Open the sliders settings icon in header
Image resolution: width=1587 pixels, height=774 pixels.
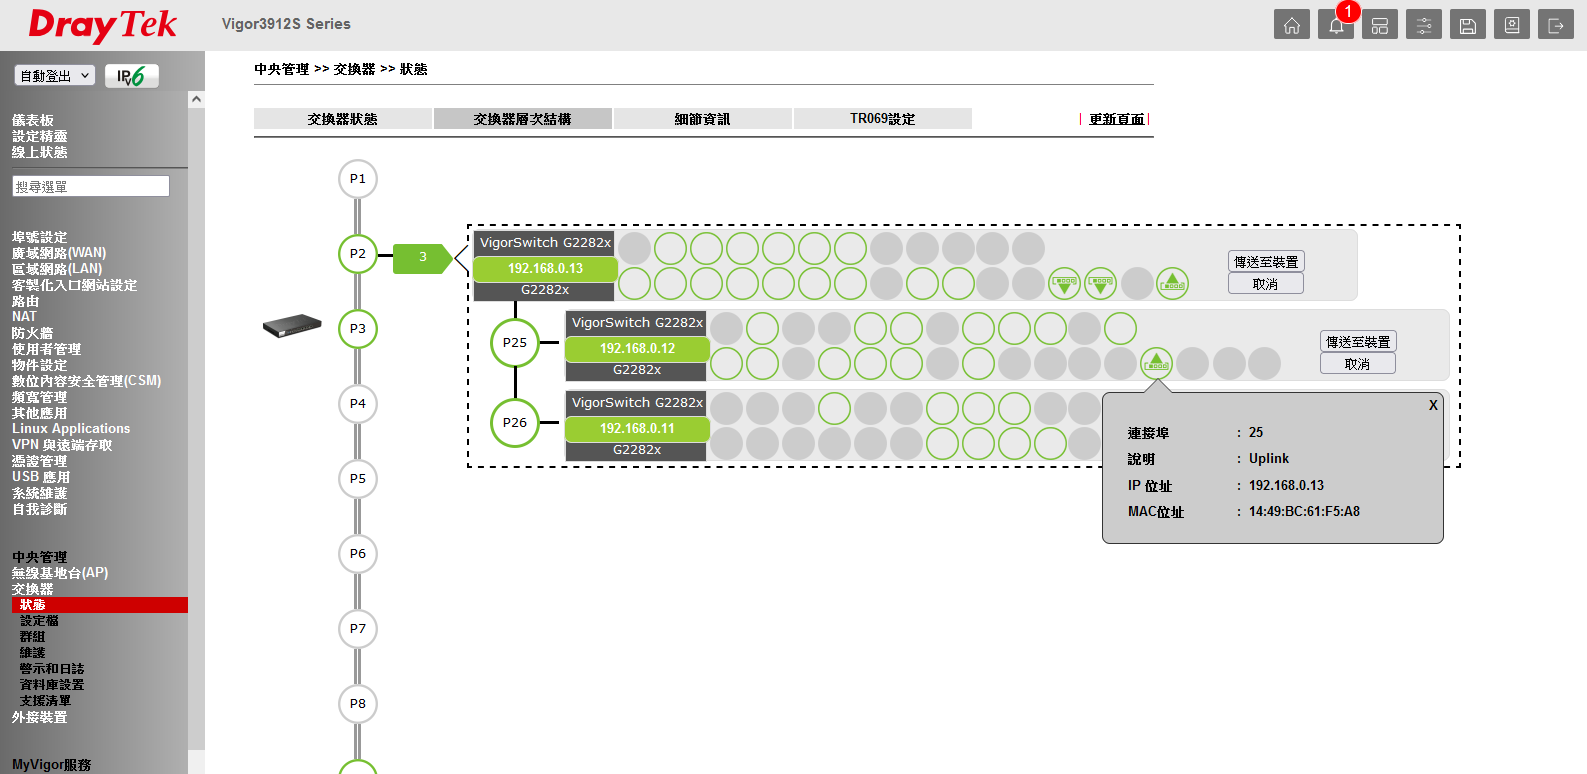pos(1423,25)
